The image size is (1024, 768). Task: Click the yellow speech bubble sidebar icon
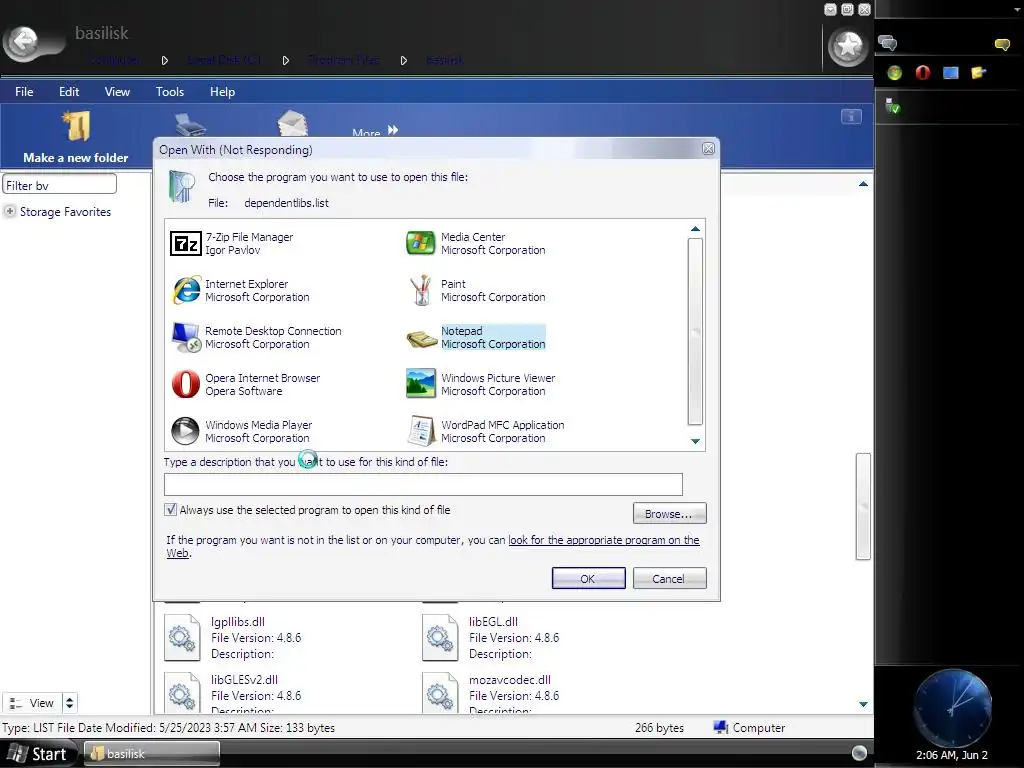coord(1002,44)
